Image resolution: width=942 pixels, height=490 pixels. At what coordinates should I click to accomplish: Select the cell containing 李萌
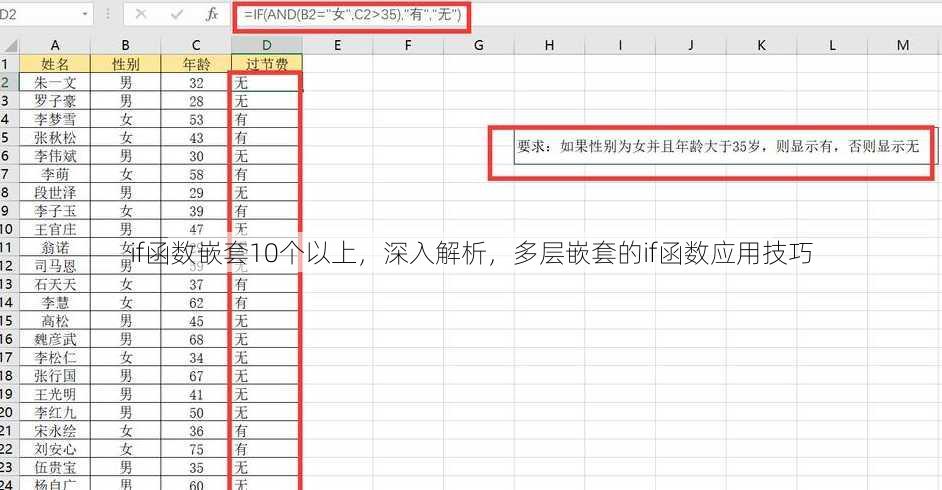tap(55, 174)
